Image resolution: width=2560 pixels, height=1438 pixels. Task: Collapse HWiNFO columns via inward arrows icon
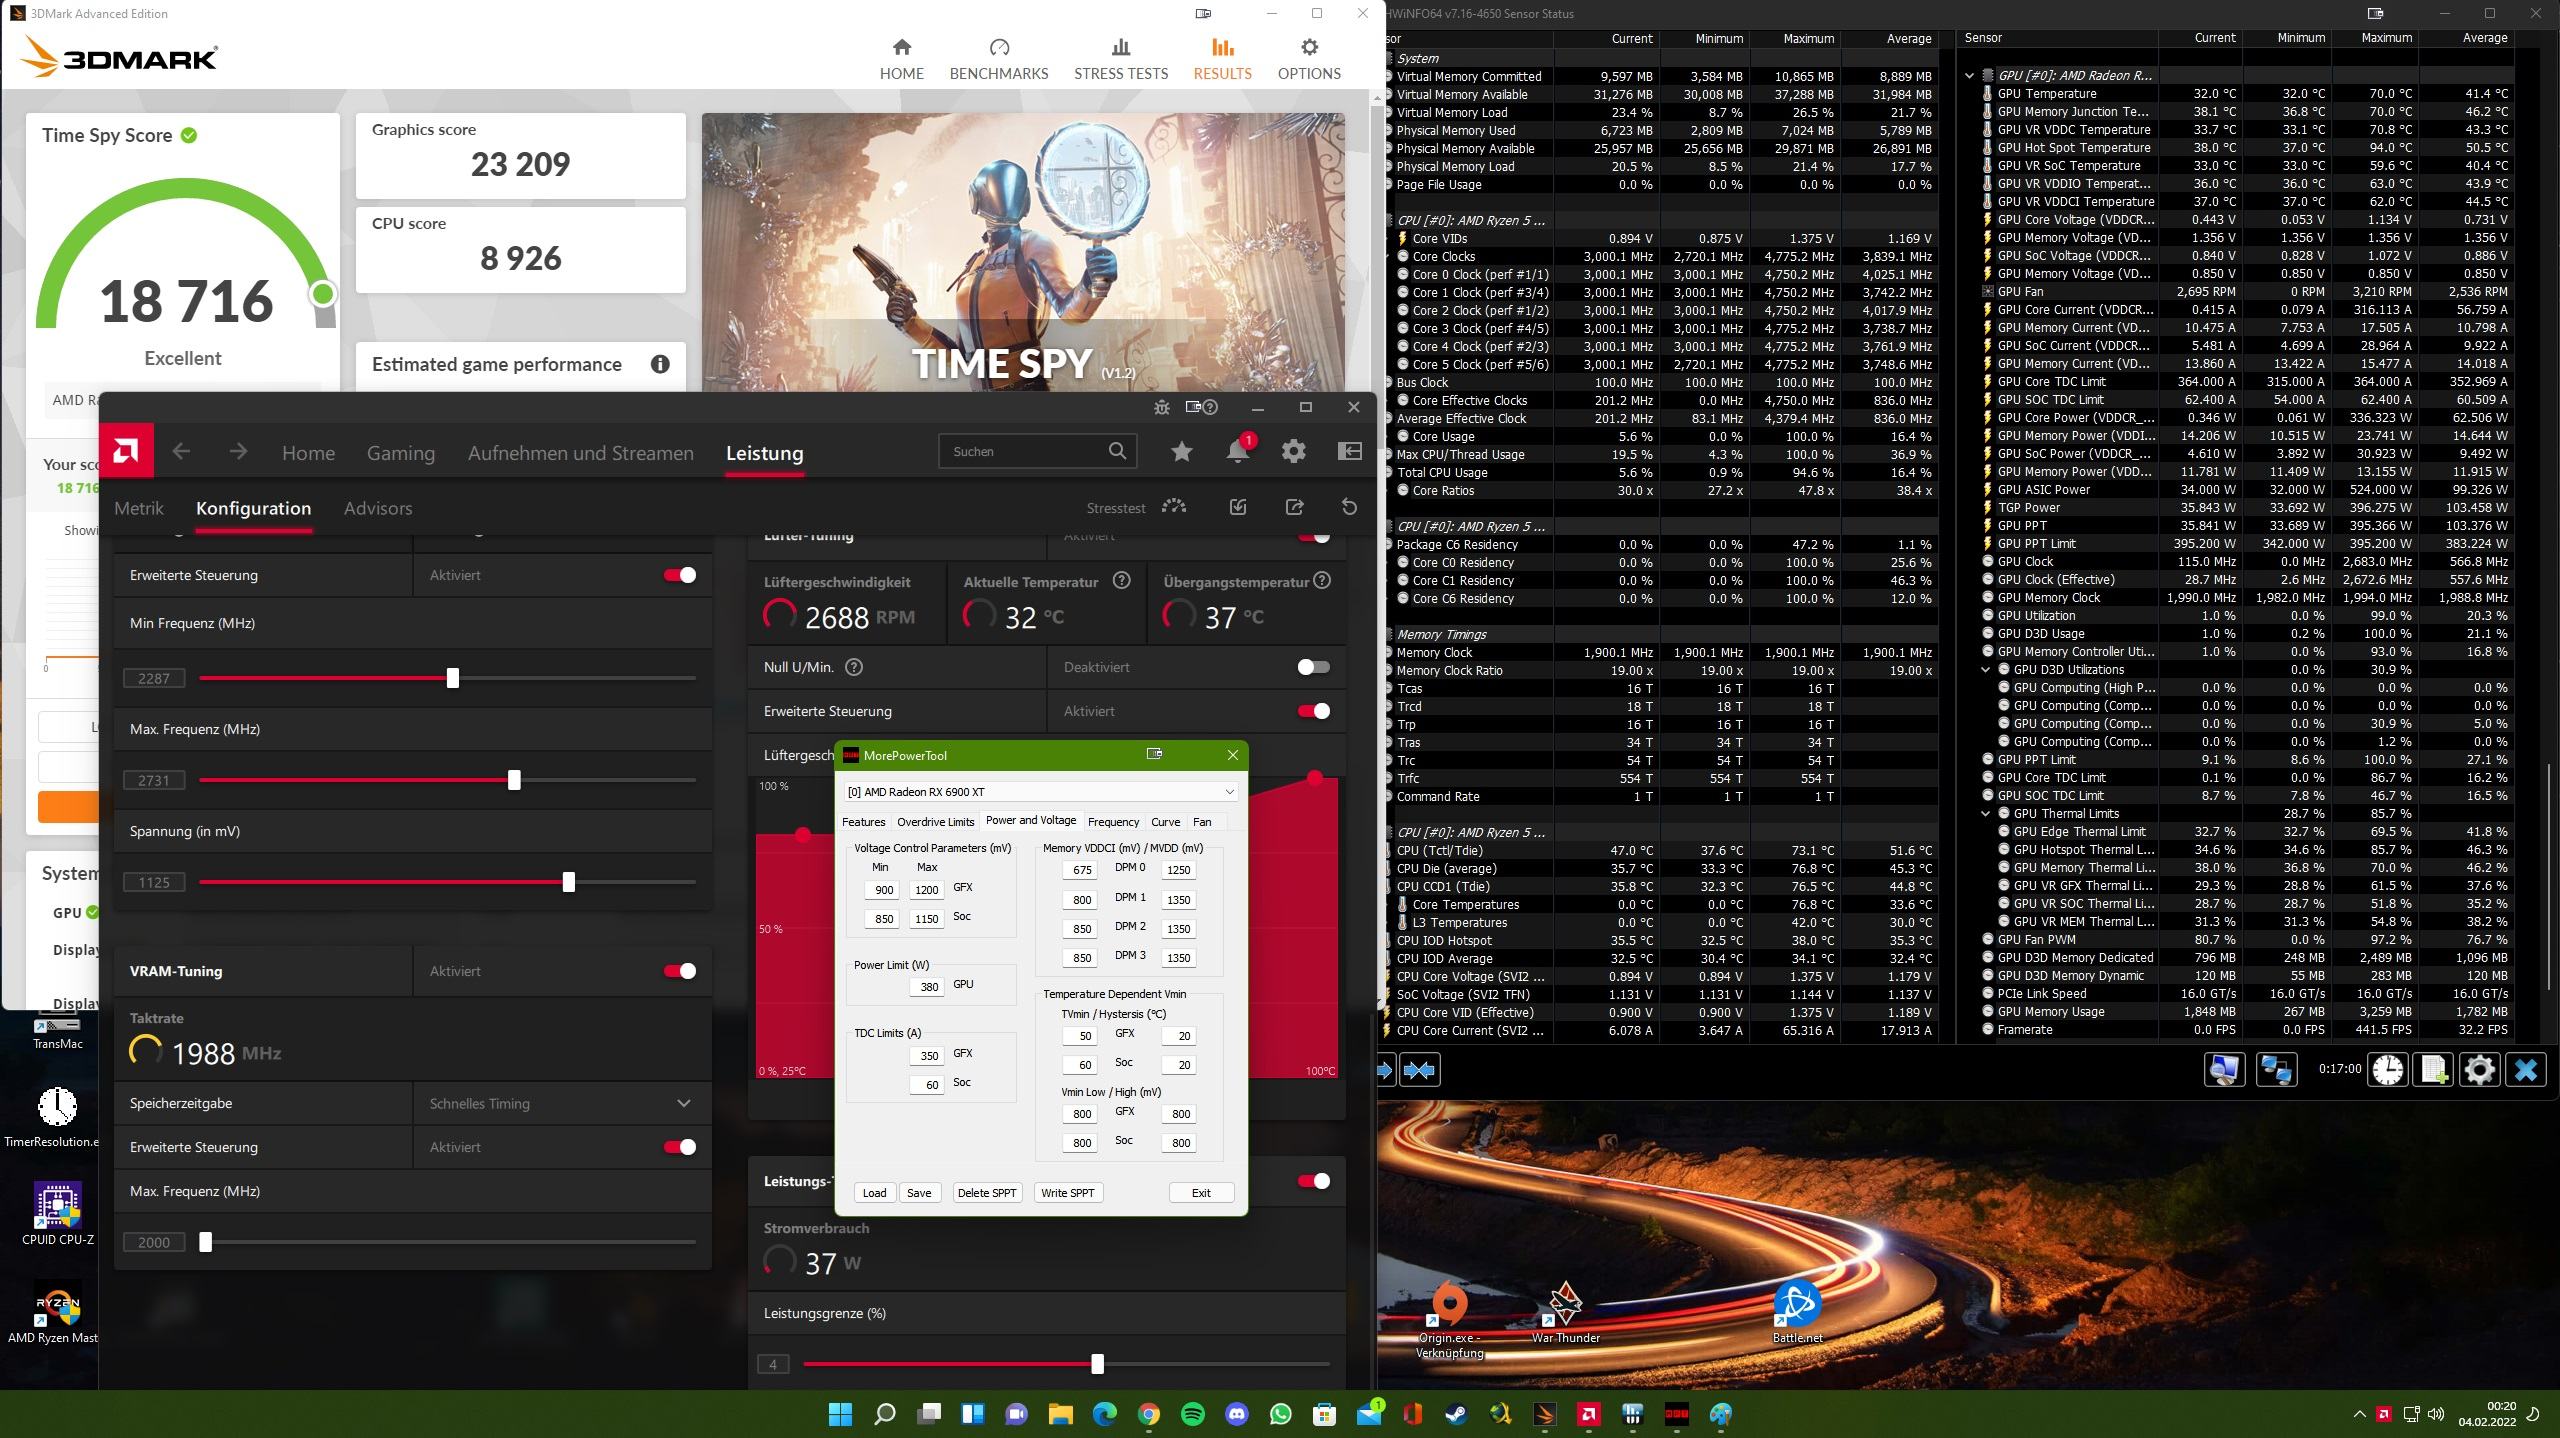coord(1420,1070)
